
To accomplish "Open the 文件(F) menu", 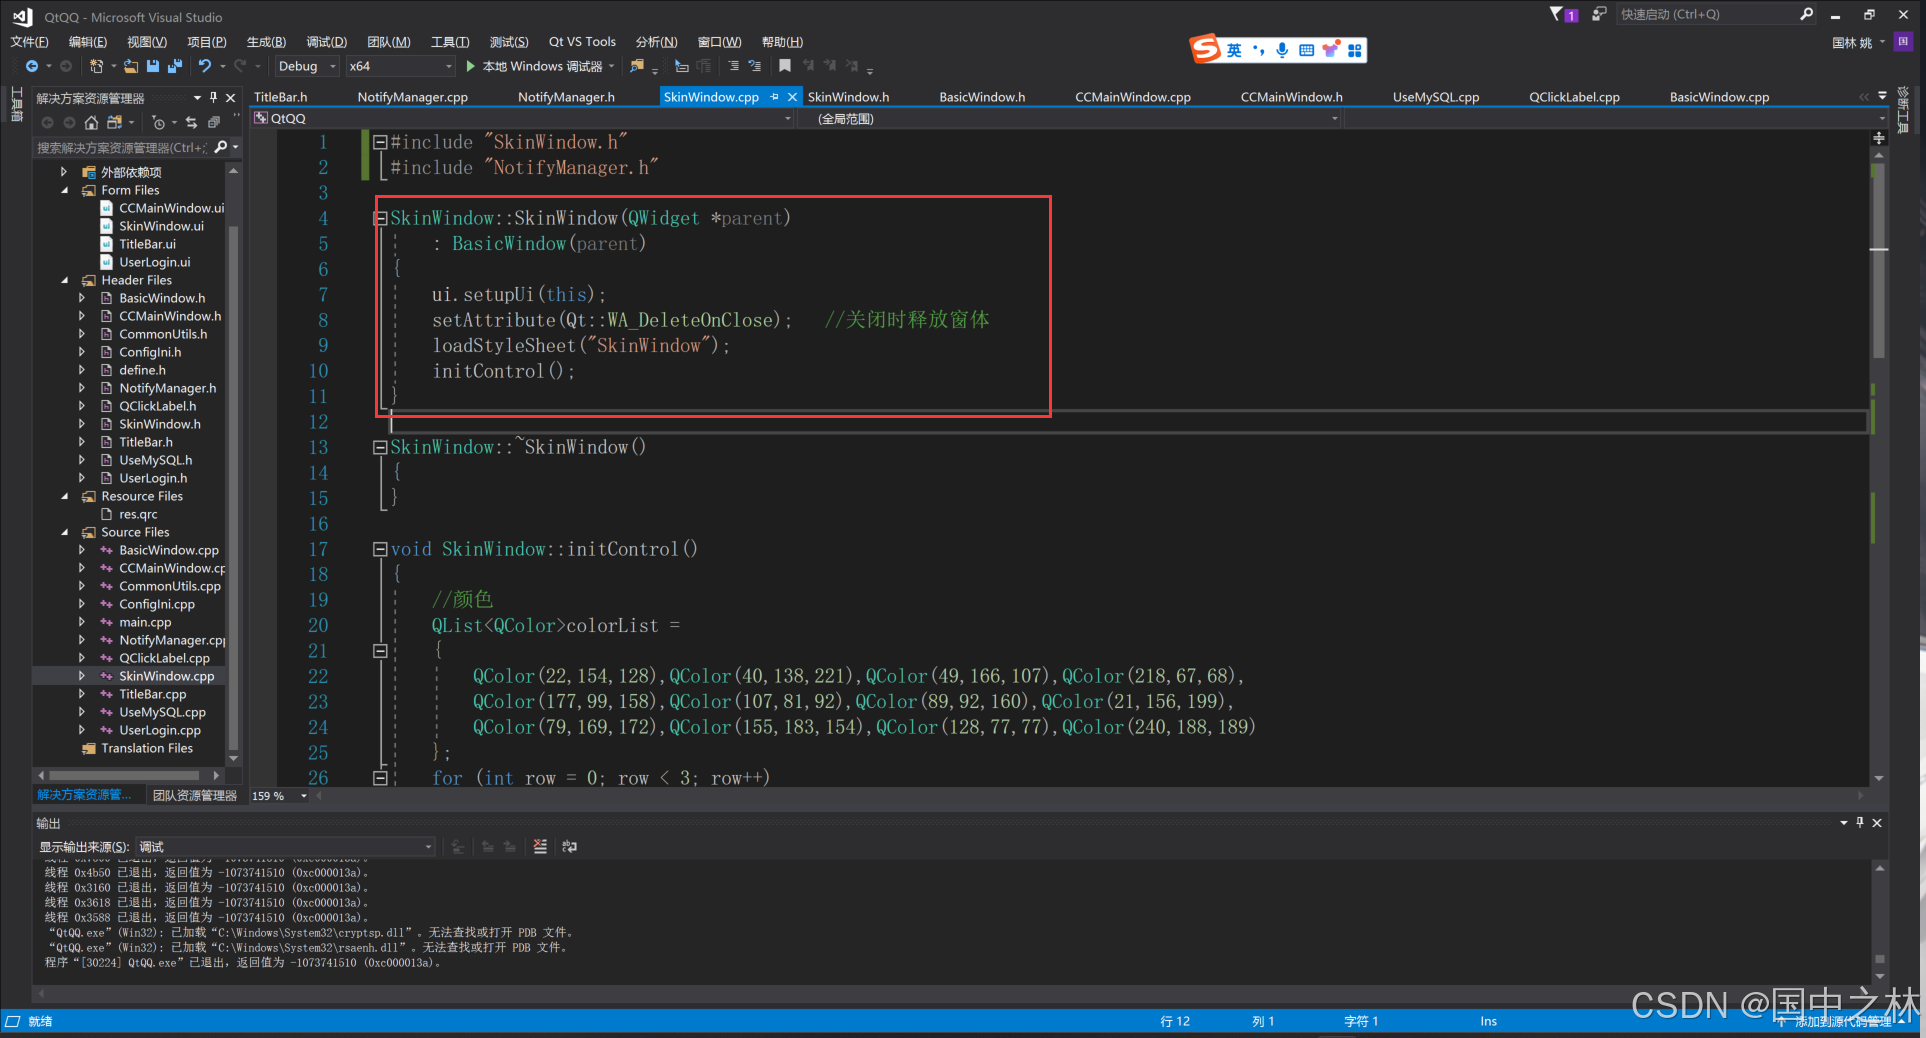I will coord(29,42).
